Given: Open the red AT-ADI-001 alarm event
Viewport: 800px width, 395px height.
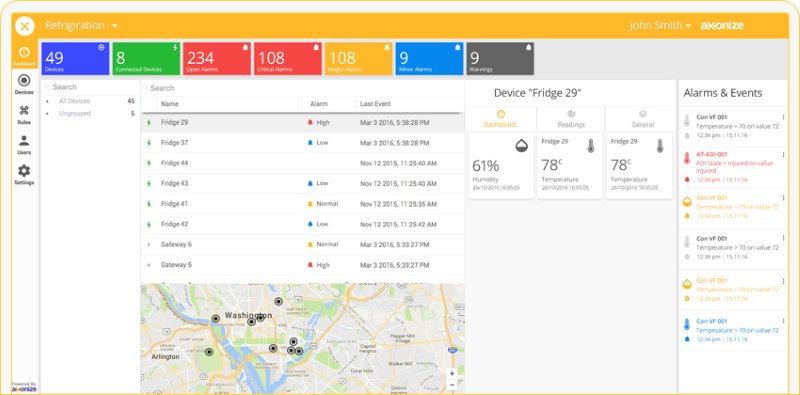Looking at the screenshot, I should point(733,167).
